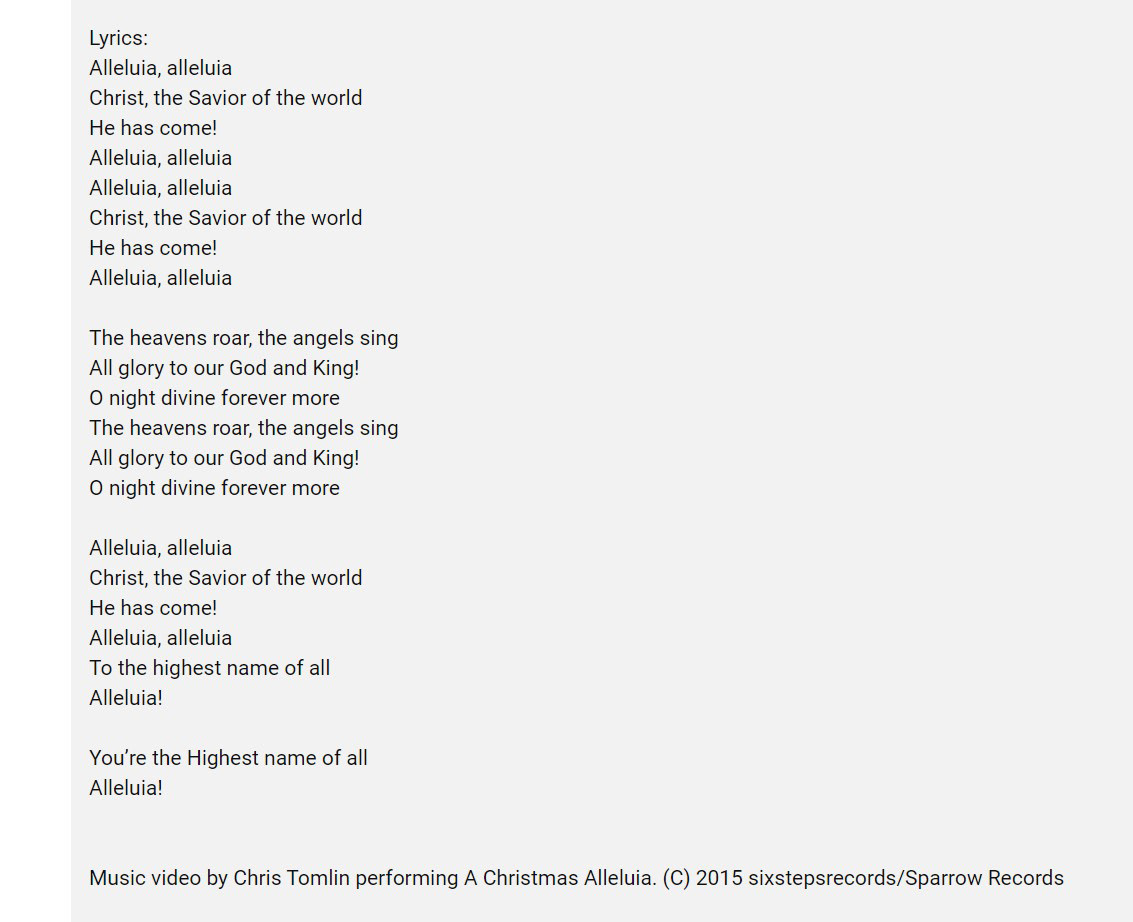1133x922 pixels.
Task: Click the first "Christ, the Savior of the world" line
Action: 225,98
